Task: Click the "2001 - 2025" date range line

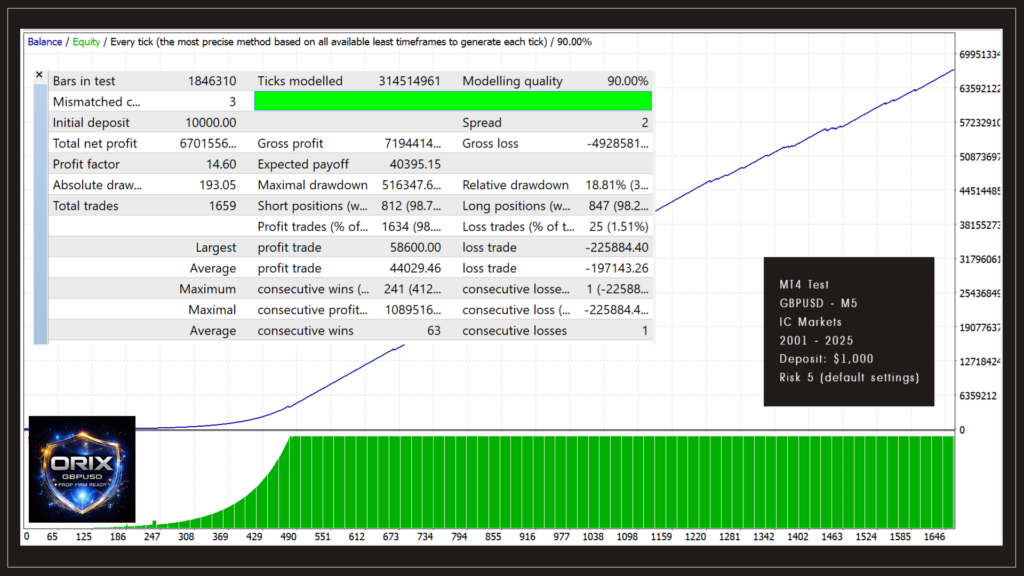Action: [816, 340]
